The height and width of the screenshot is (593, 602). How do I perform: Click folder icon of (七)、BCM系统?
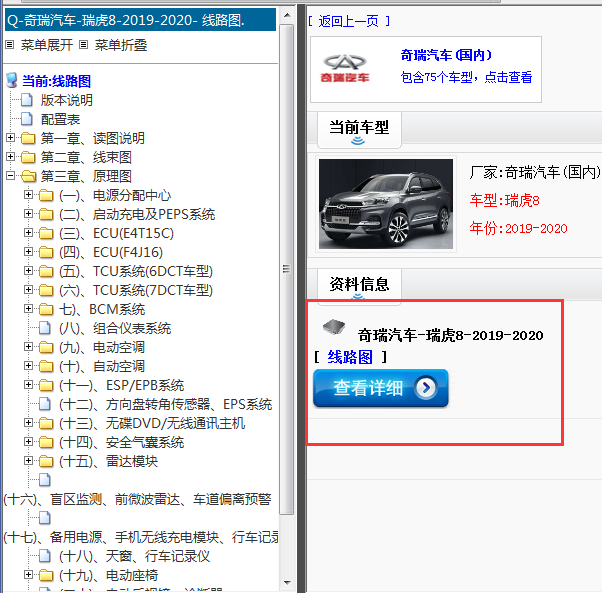46,309
